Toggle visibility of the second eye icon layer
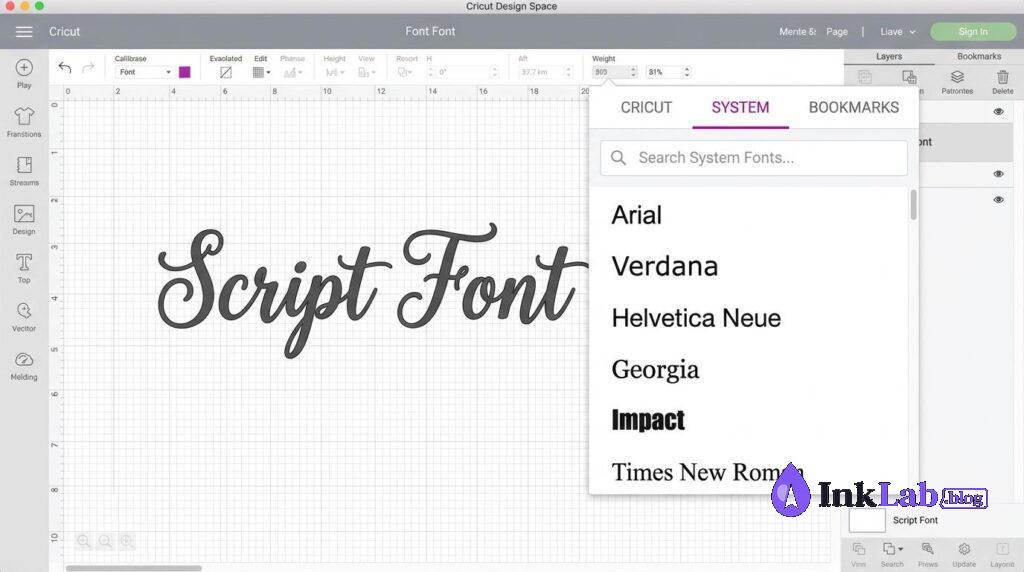 coord(999,174)
